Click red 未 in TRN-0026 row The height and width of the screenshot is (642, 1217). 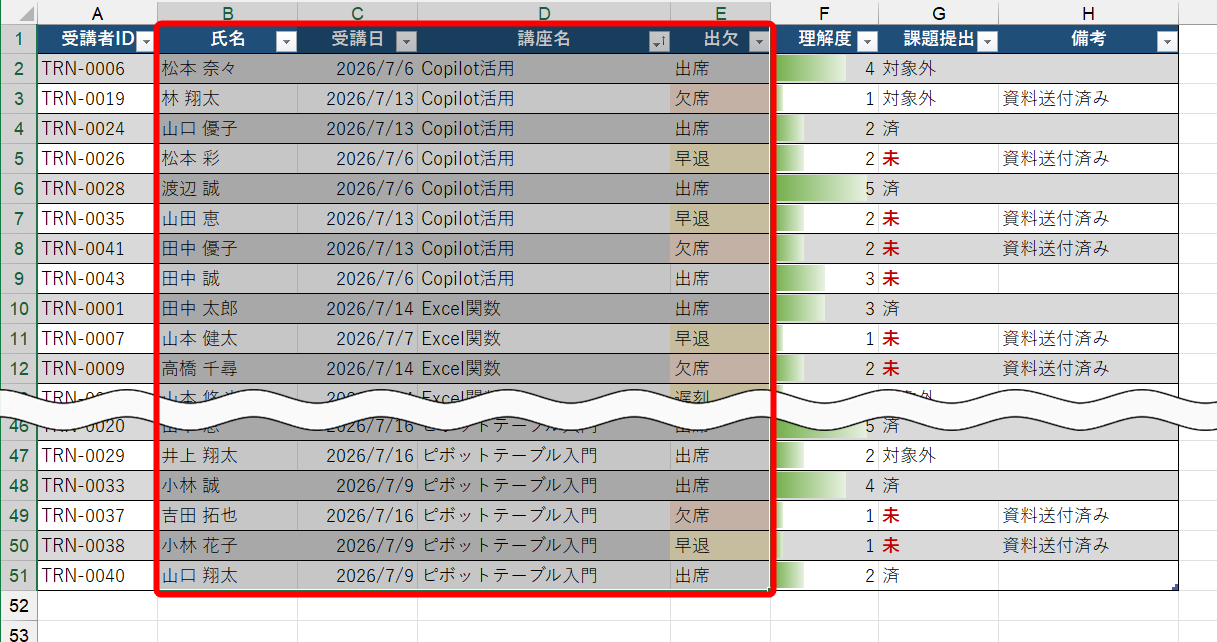891,159
